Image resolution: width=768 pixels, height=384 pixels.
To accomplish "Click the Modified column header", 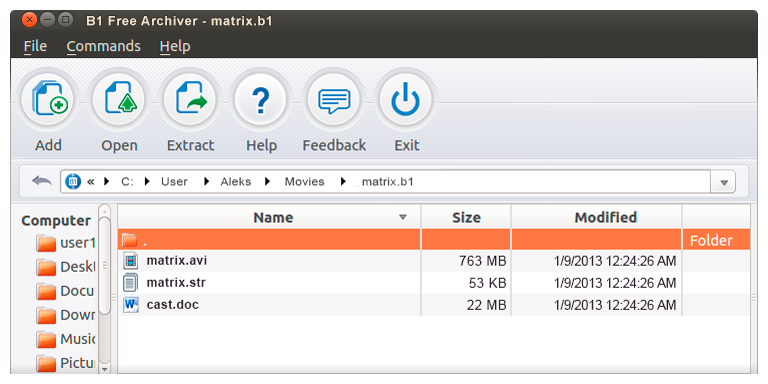I will coord(605,217).
